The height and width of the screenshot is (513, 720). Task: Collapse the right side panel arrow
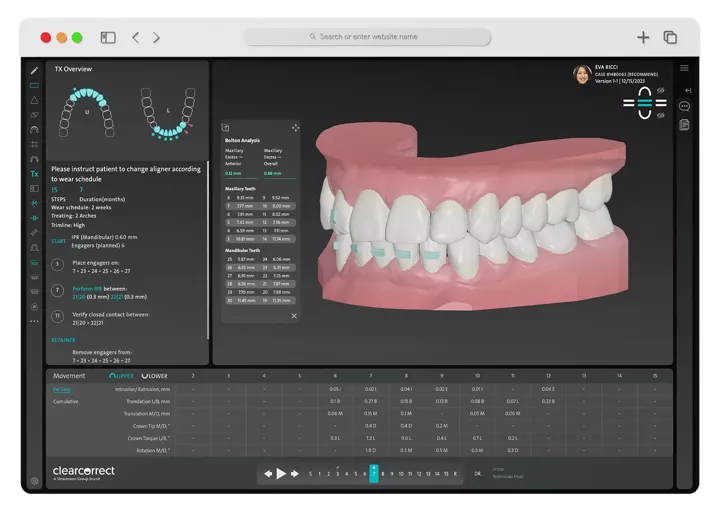(x=684, y=90)
